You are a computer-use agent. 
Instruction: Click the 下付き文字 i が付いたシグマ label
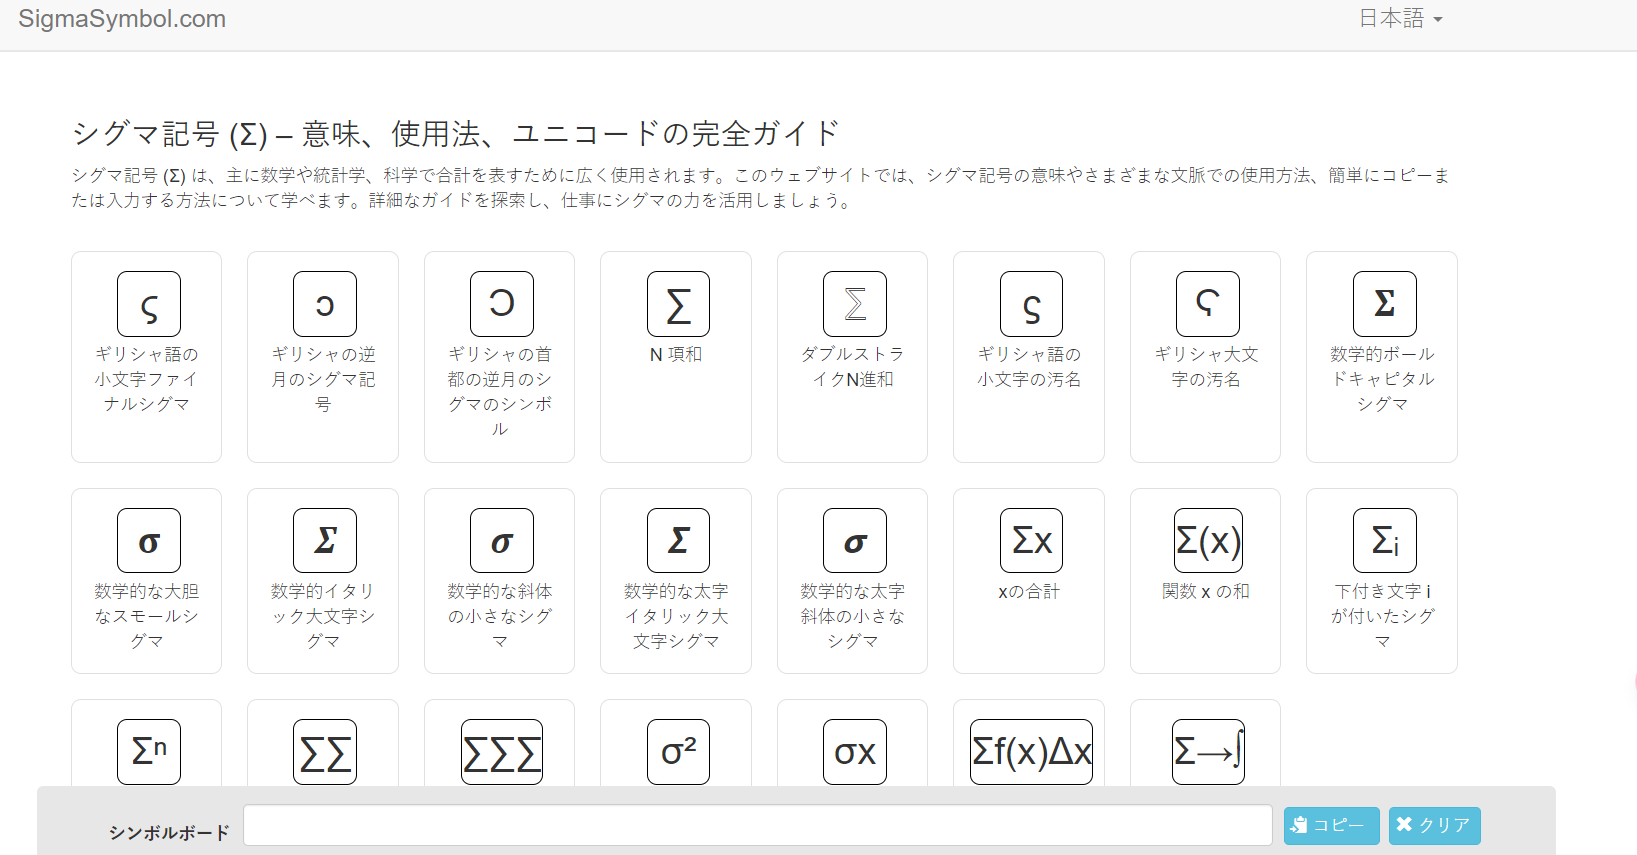(1382, 616)
